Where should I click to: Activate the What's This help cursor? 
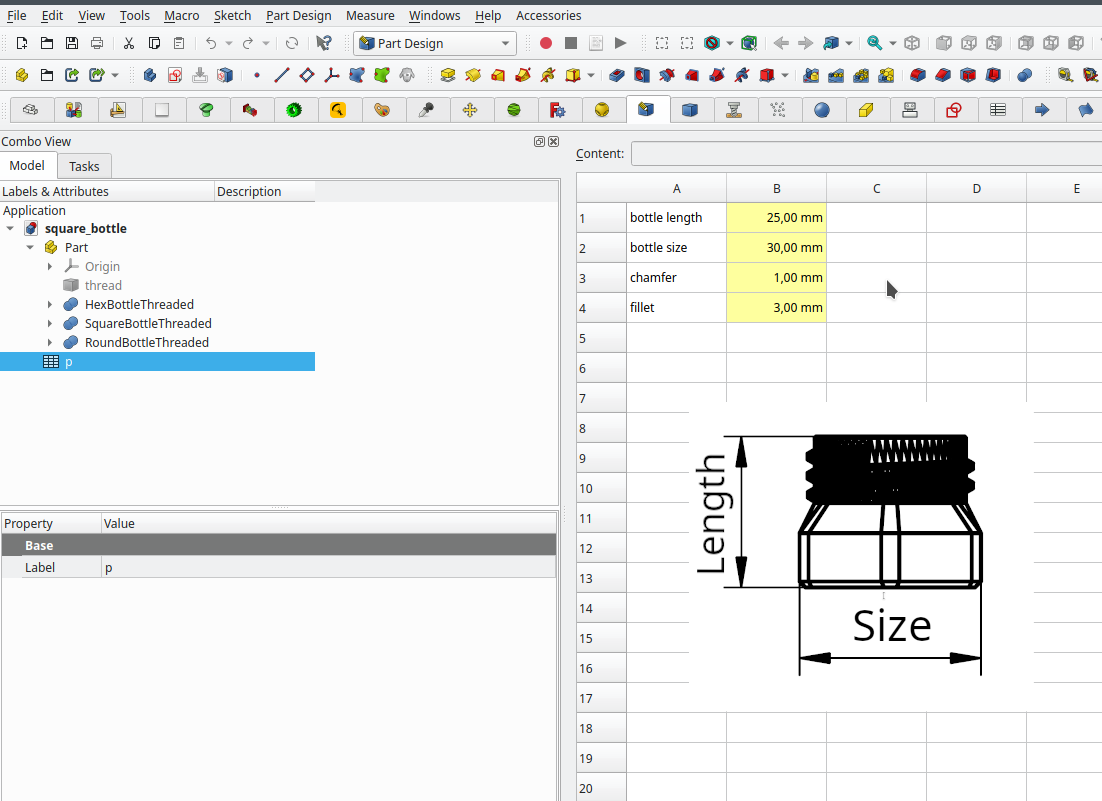[324, 44]
